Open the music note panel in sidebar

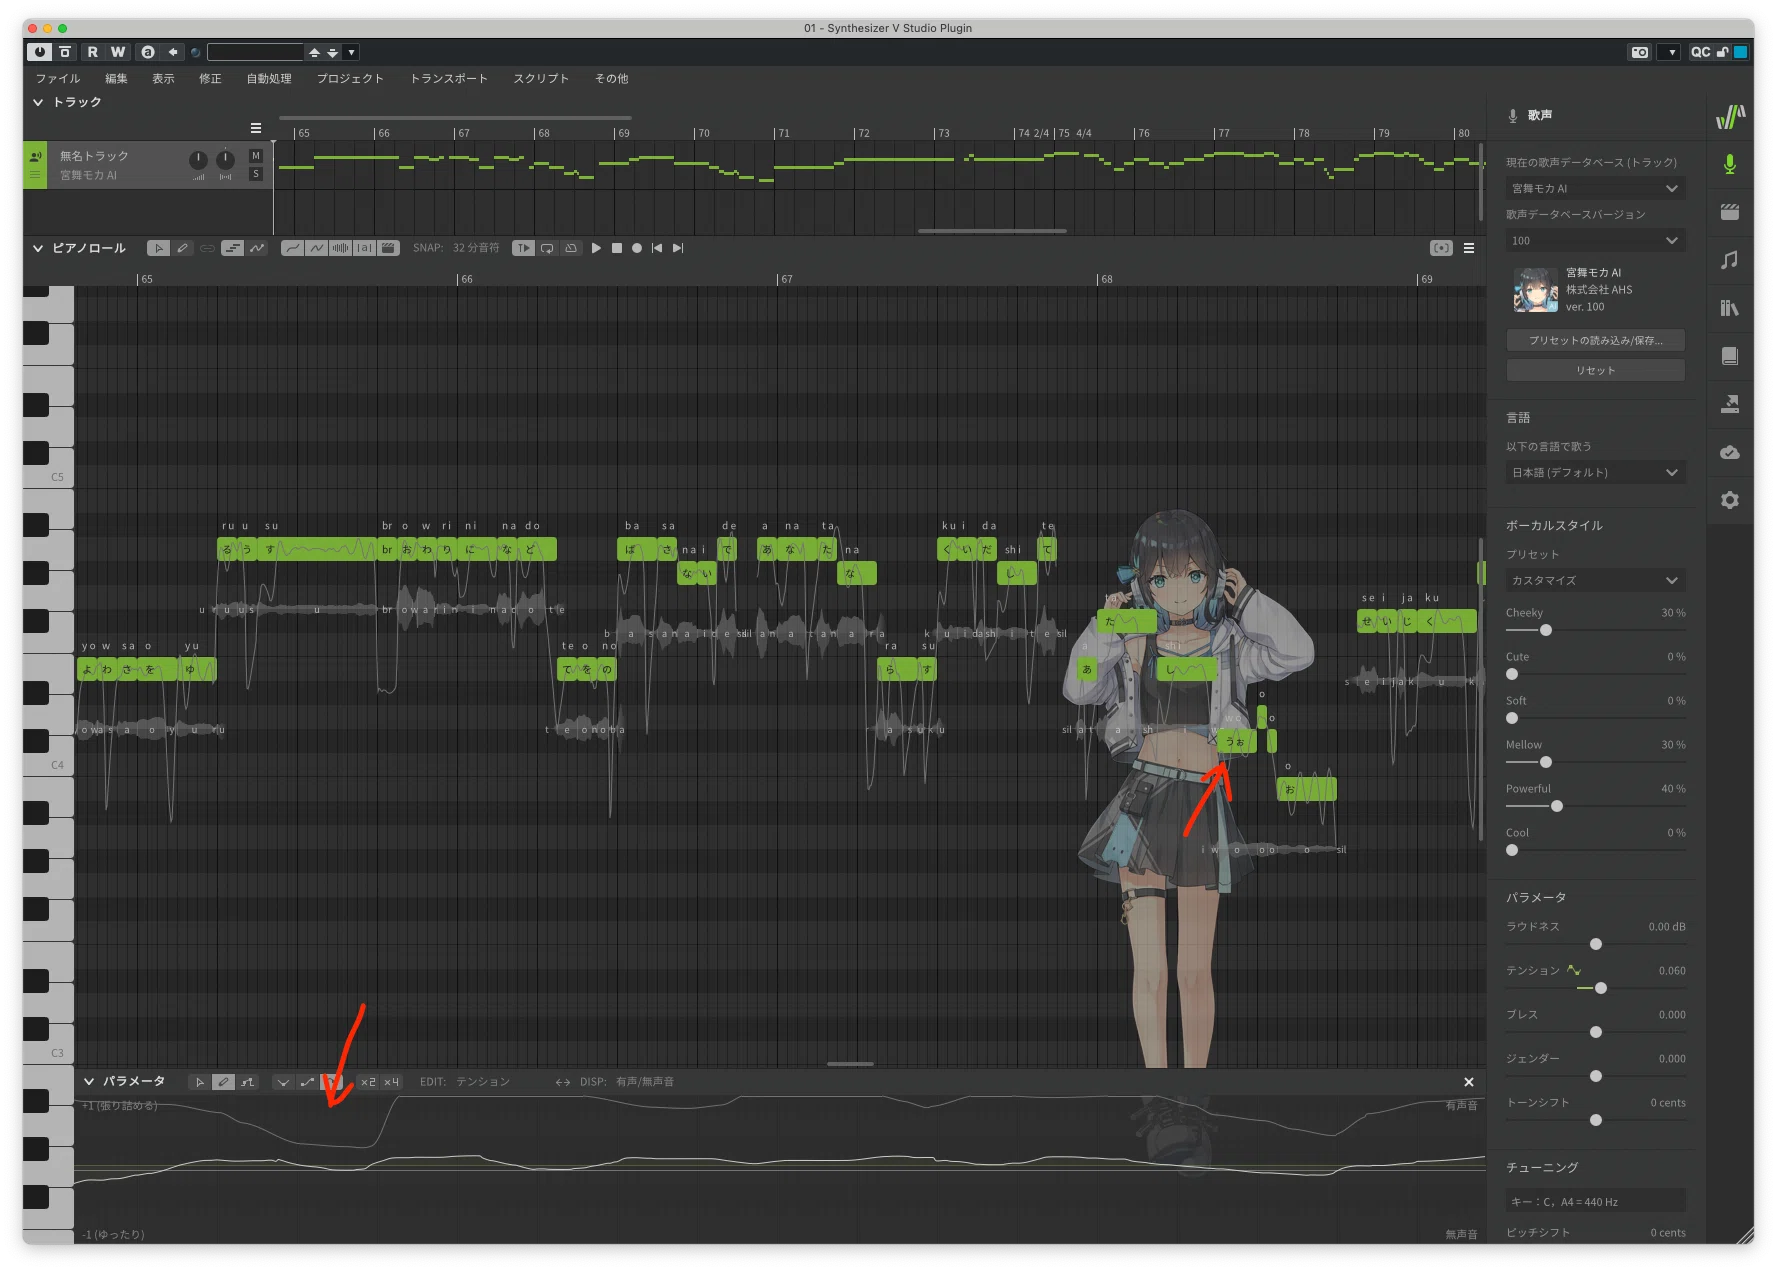pyautogui.click(x=1729, y=260)
